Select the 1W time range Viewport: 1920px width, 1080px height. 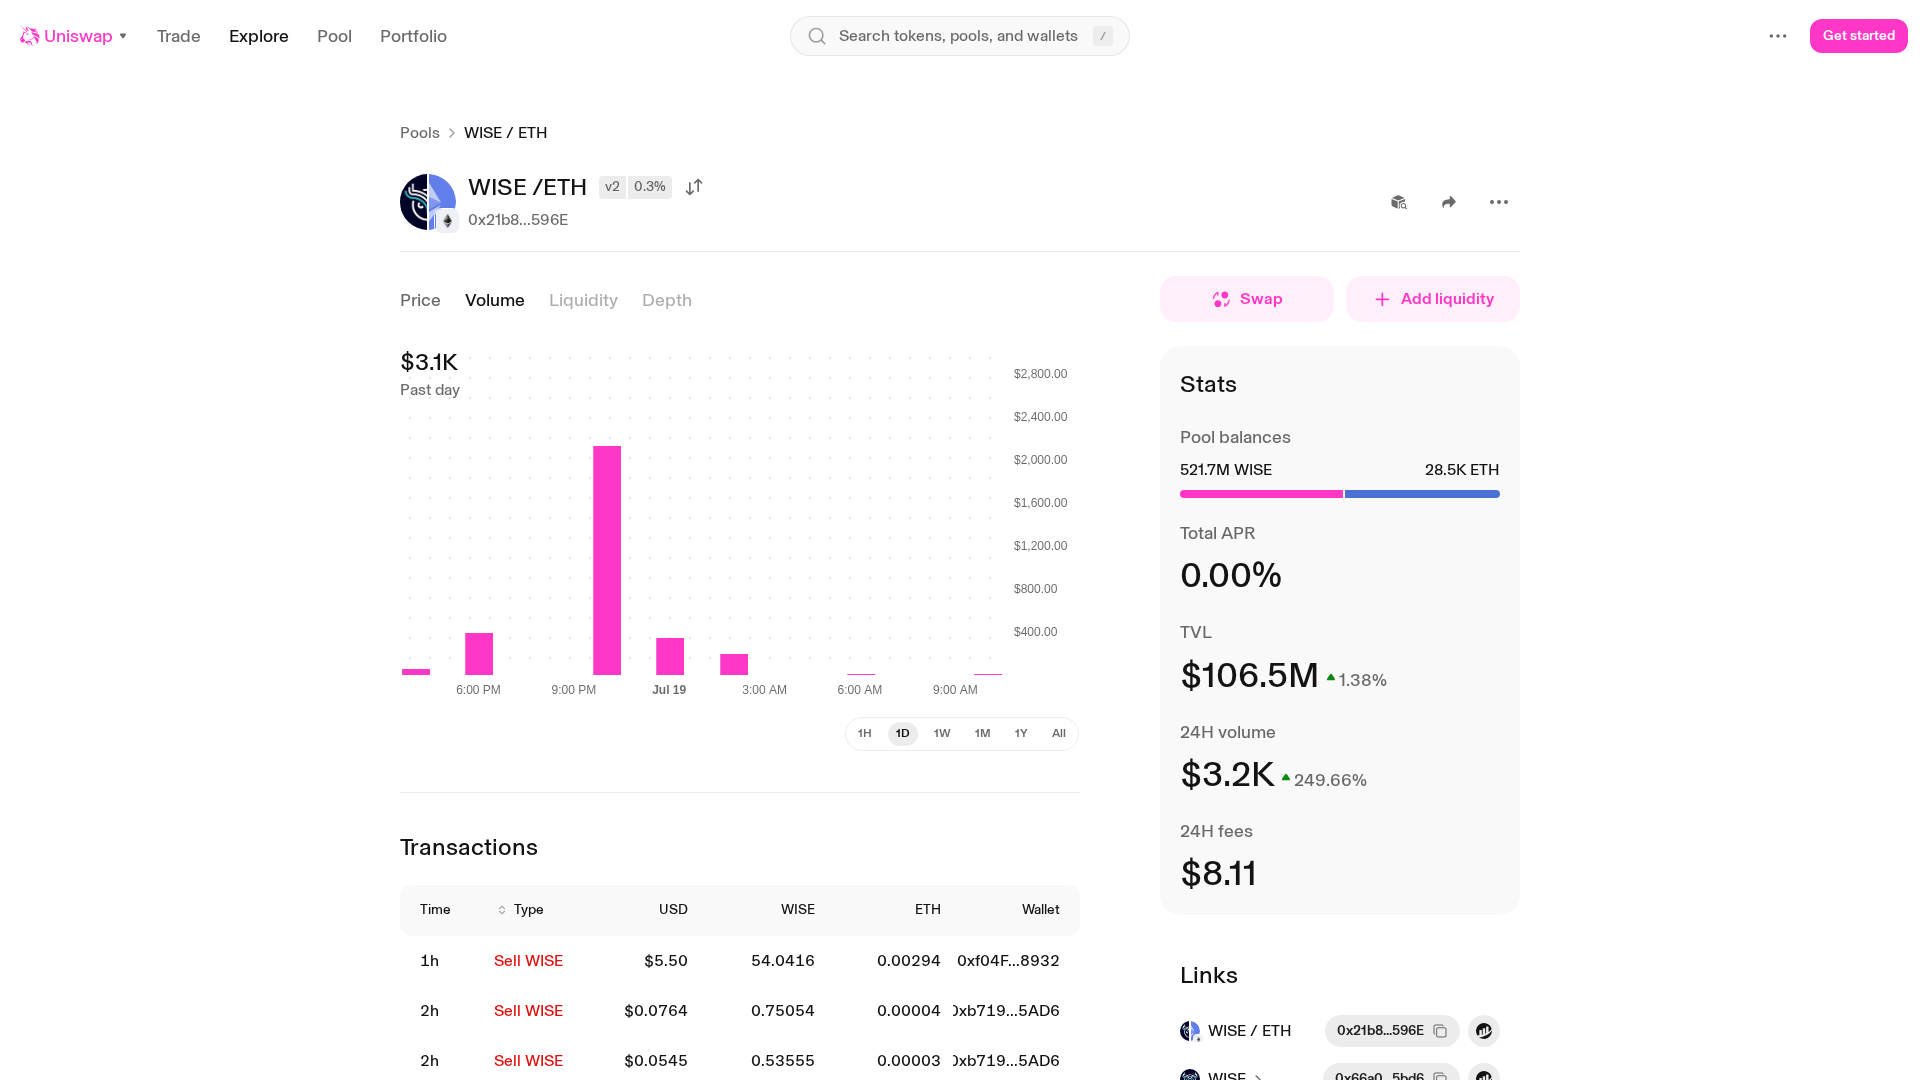942,734
